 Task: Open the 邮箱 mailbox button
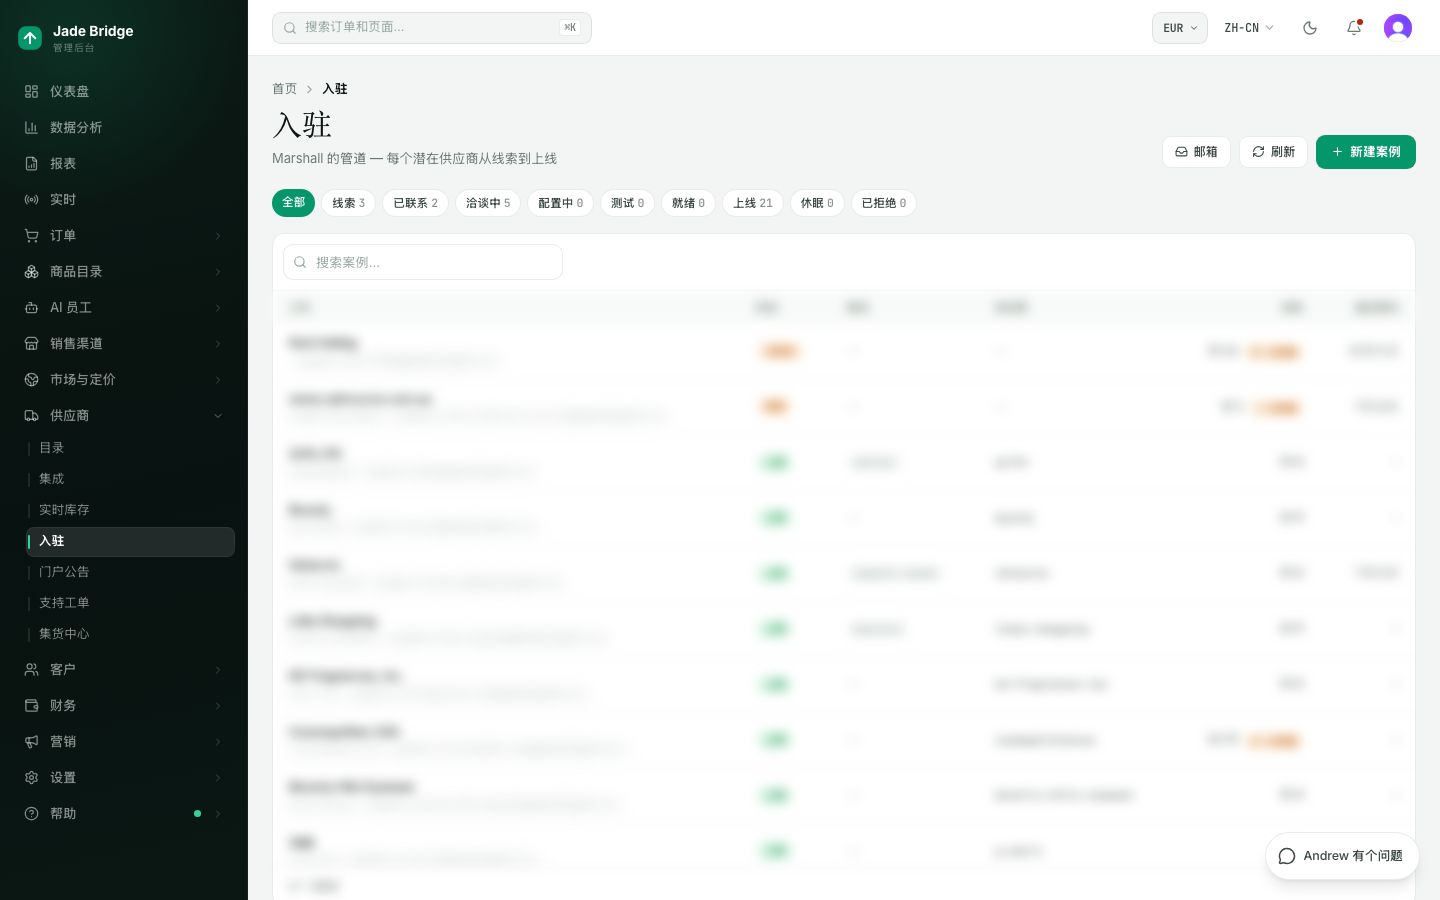coord(1196,152)
